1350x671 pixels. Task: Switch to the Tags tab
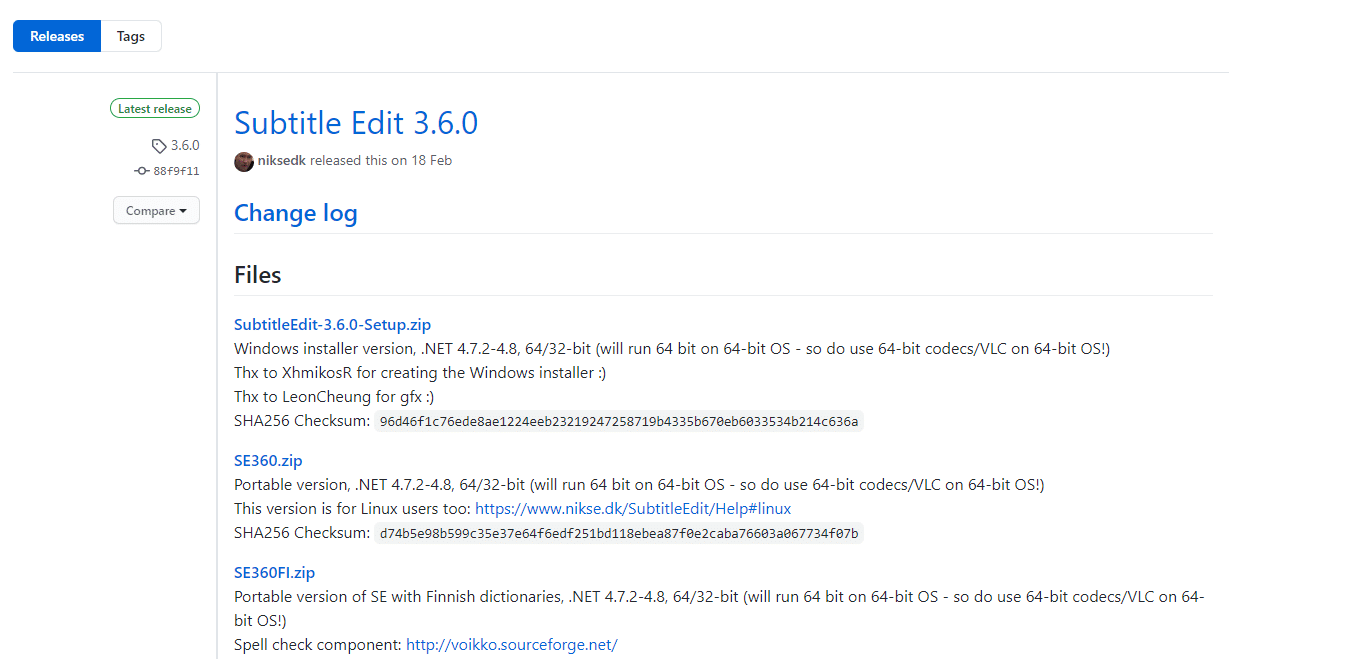tap(131, 36)
